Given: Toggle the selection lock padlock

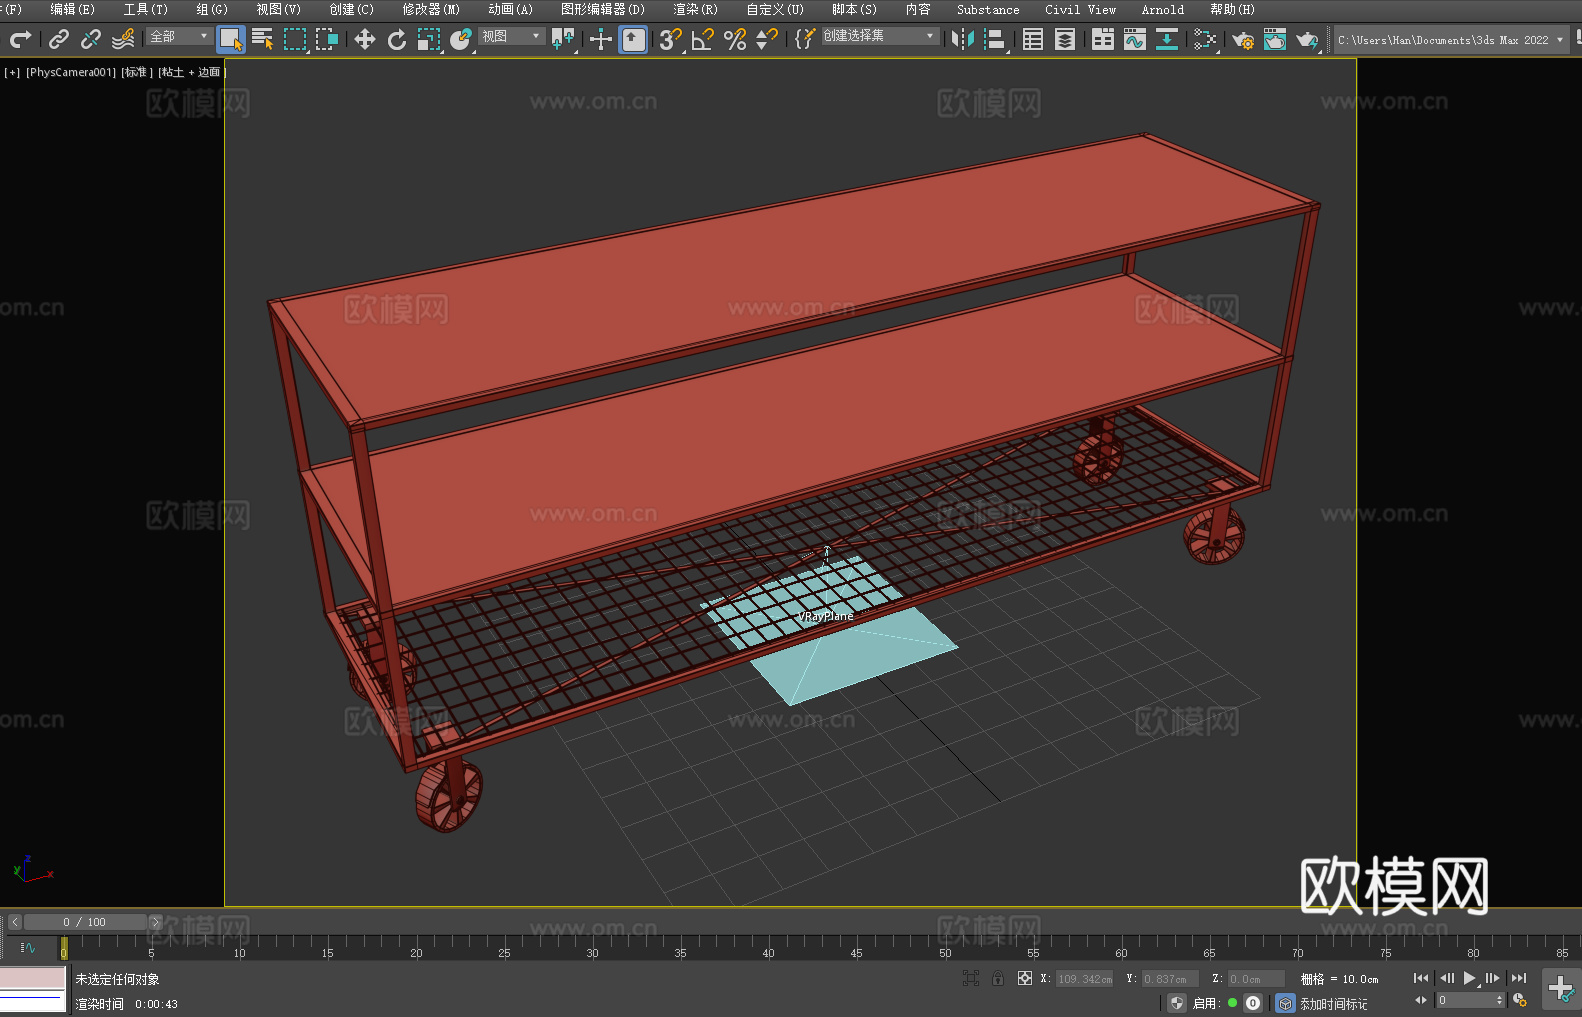Looking at the screenshot, I should coord(998,978).
